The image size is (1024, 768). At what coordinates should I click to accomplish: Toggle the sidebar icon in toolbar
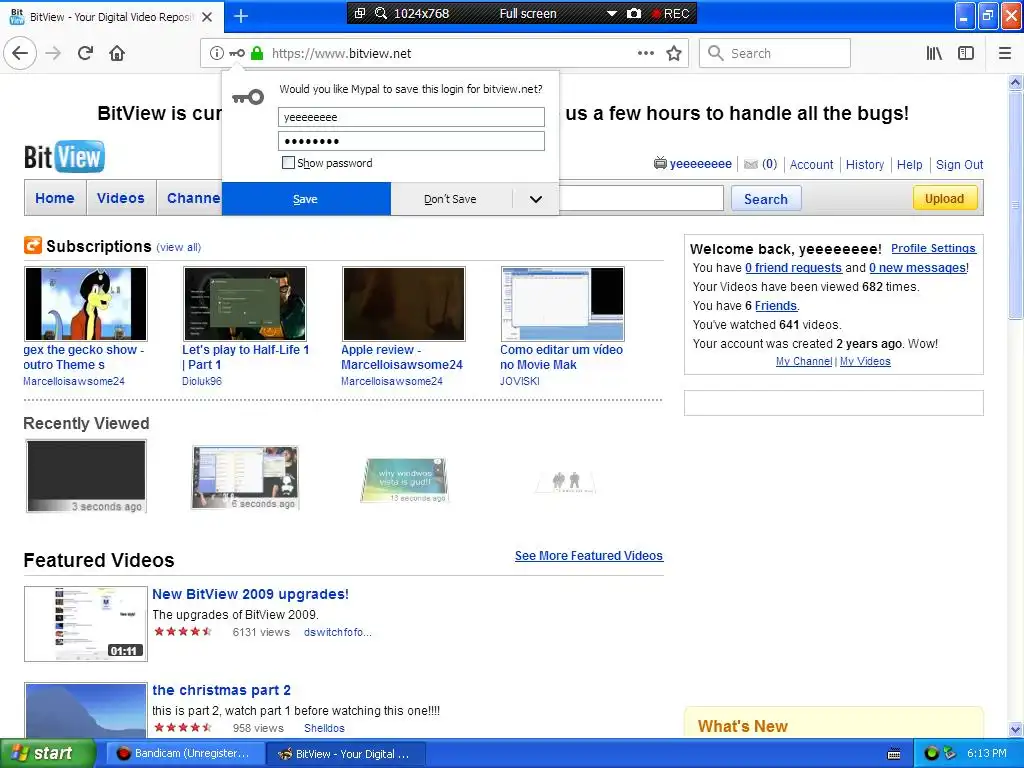tap(966, 53)
